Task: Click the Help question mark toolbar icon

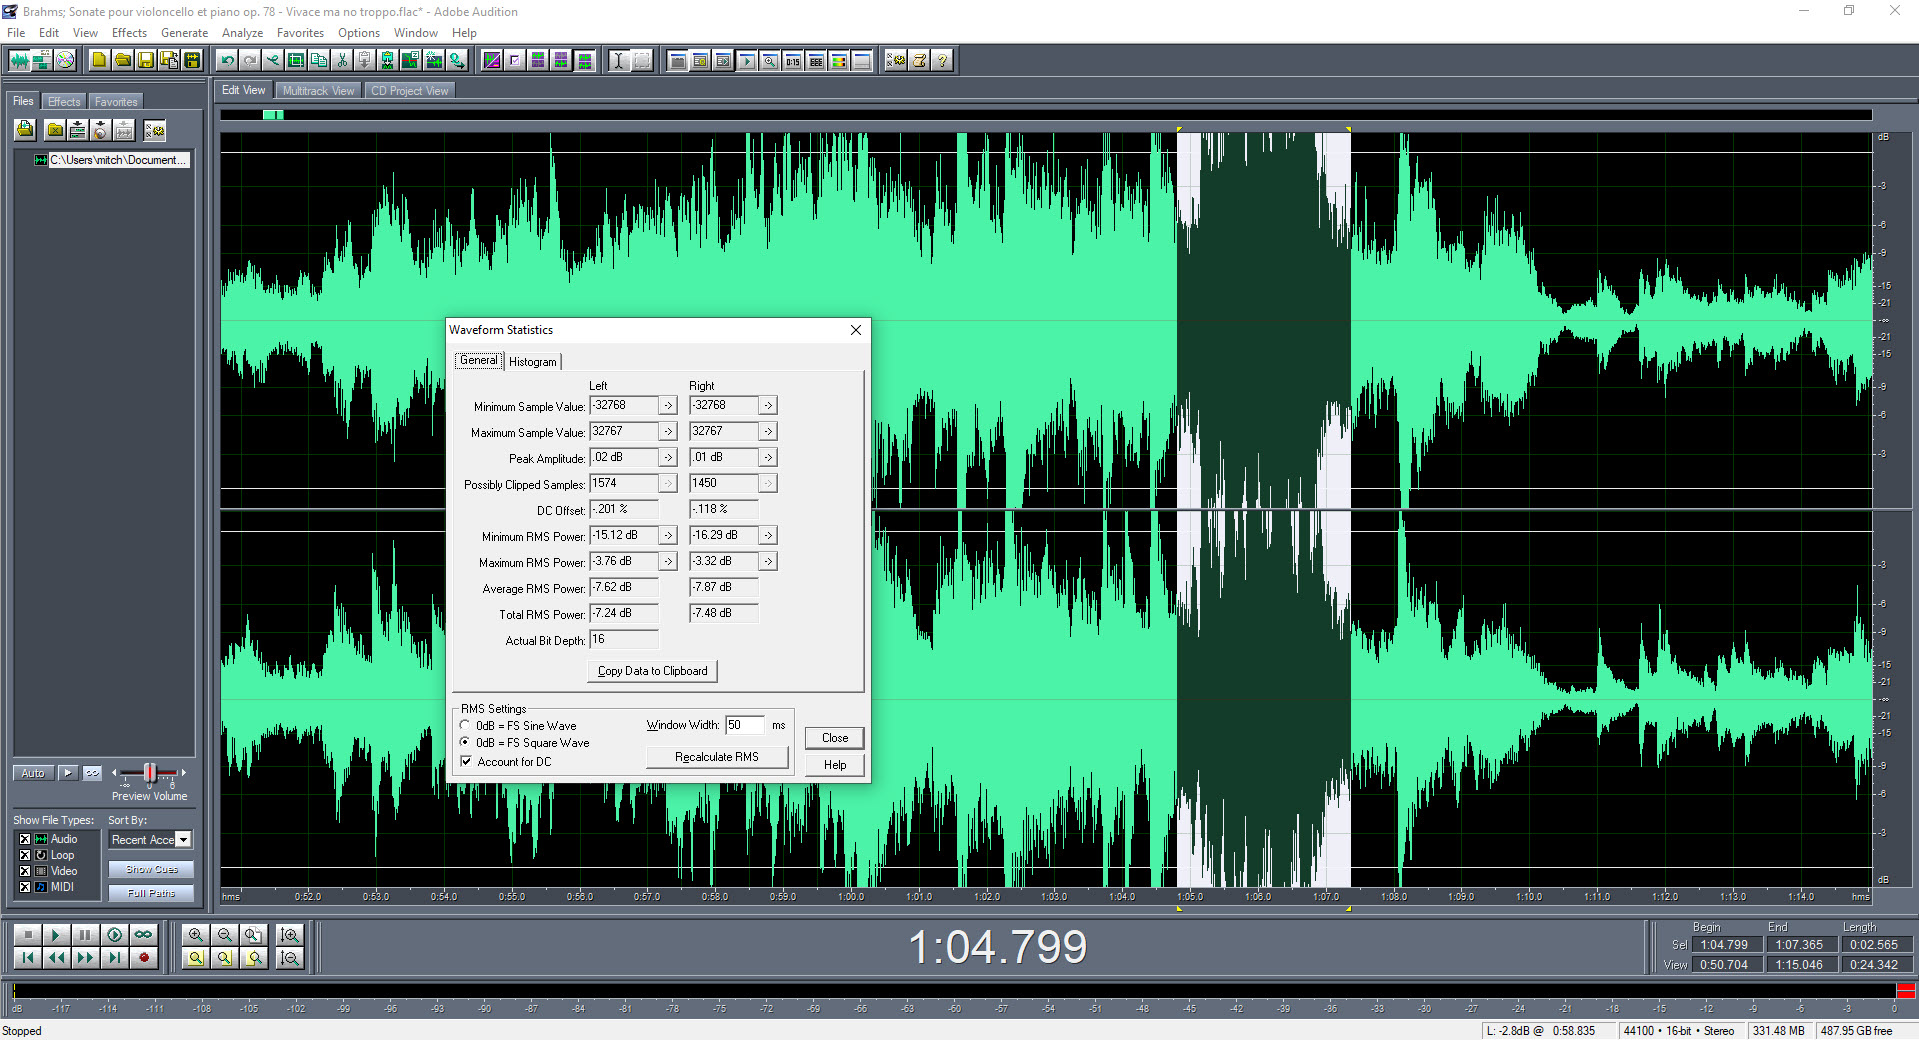Action: coord(942,61)
